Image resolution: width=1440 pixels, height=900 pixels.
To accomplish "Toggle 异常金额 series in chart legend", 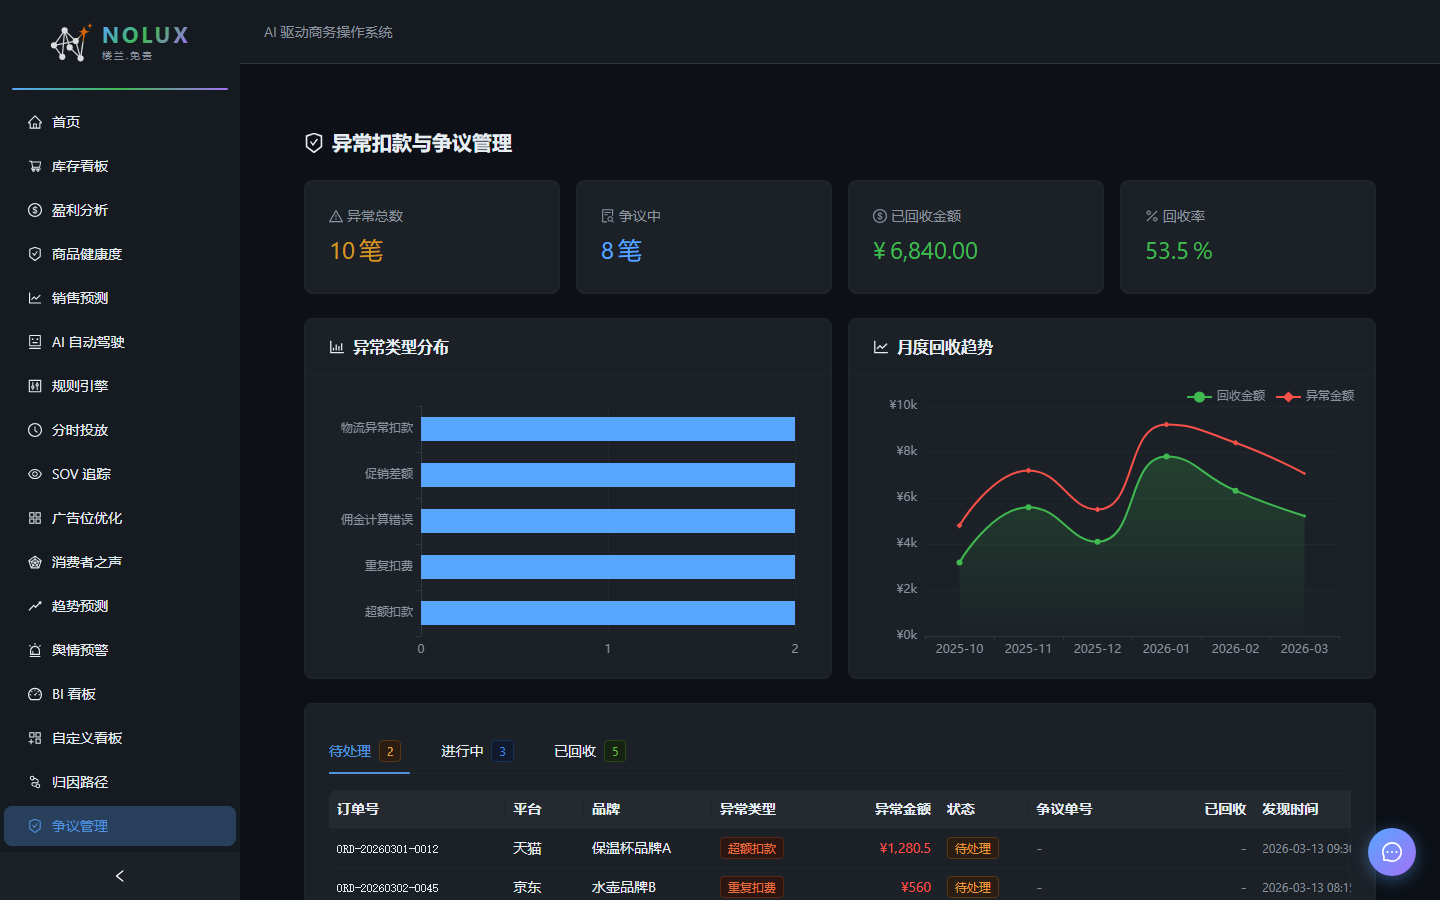I will (x=1316, y=396).
